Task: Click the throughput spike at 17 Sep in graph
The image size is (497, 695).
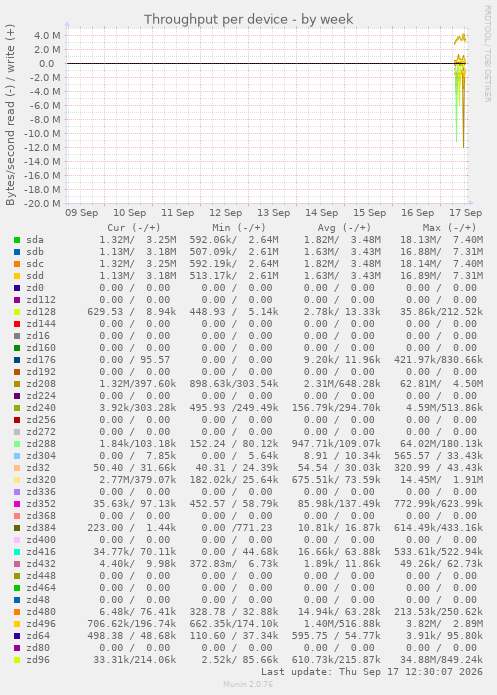Action: point(460,89)
